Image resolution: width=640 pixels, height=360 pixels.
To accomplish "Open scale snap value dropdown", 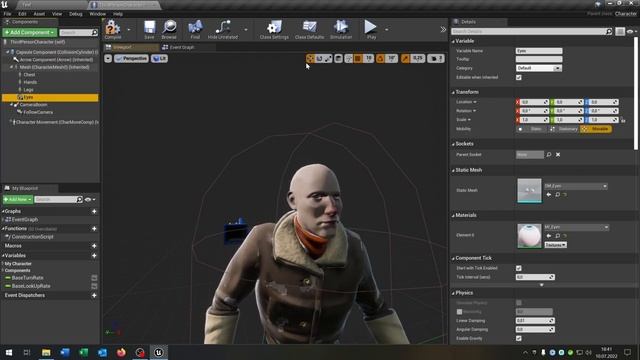I will pyautogui.click(x=418, y=59).
